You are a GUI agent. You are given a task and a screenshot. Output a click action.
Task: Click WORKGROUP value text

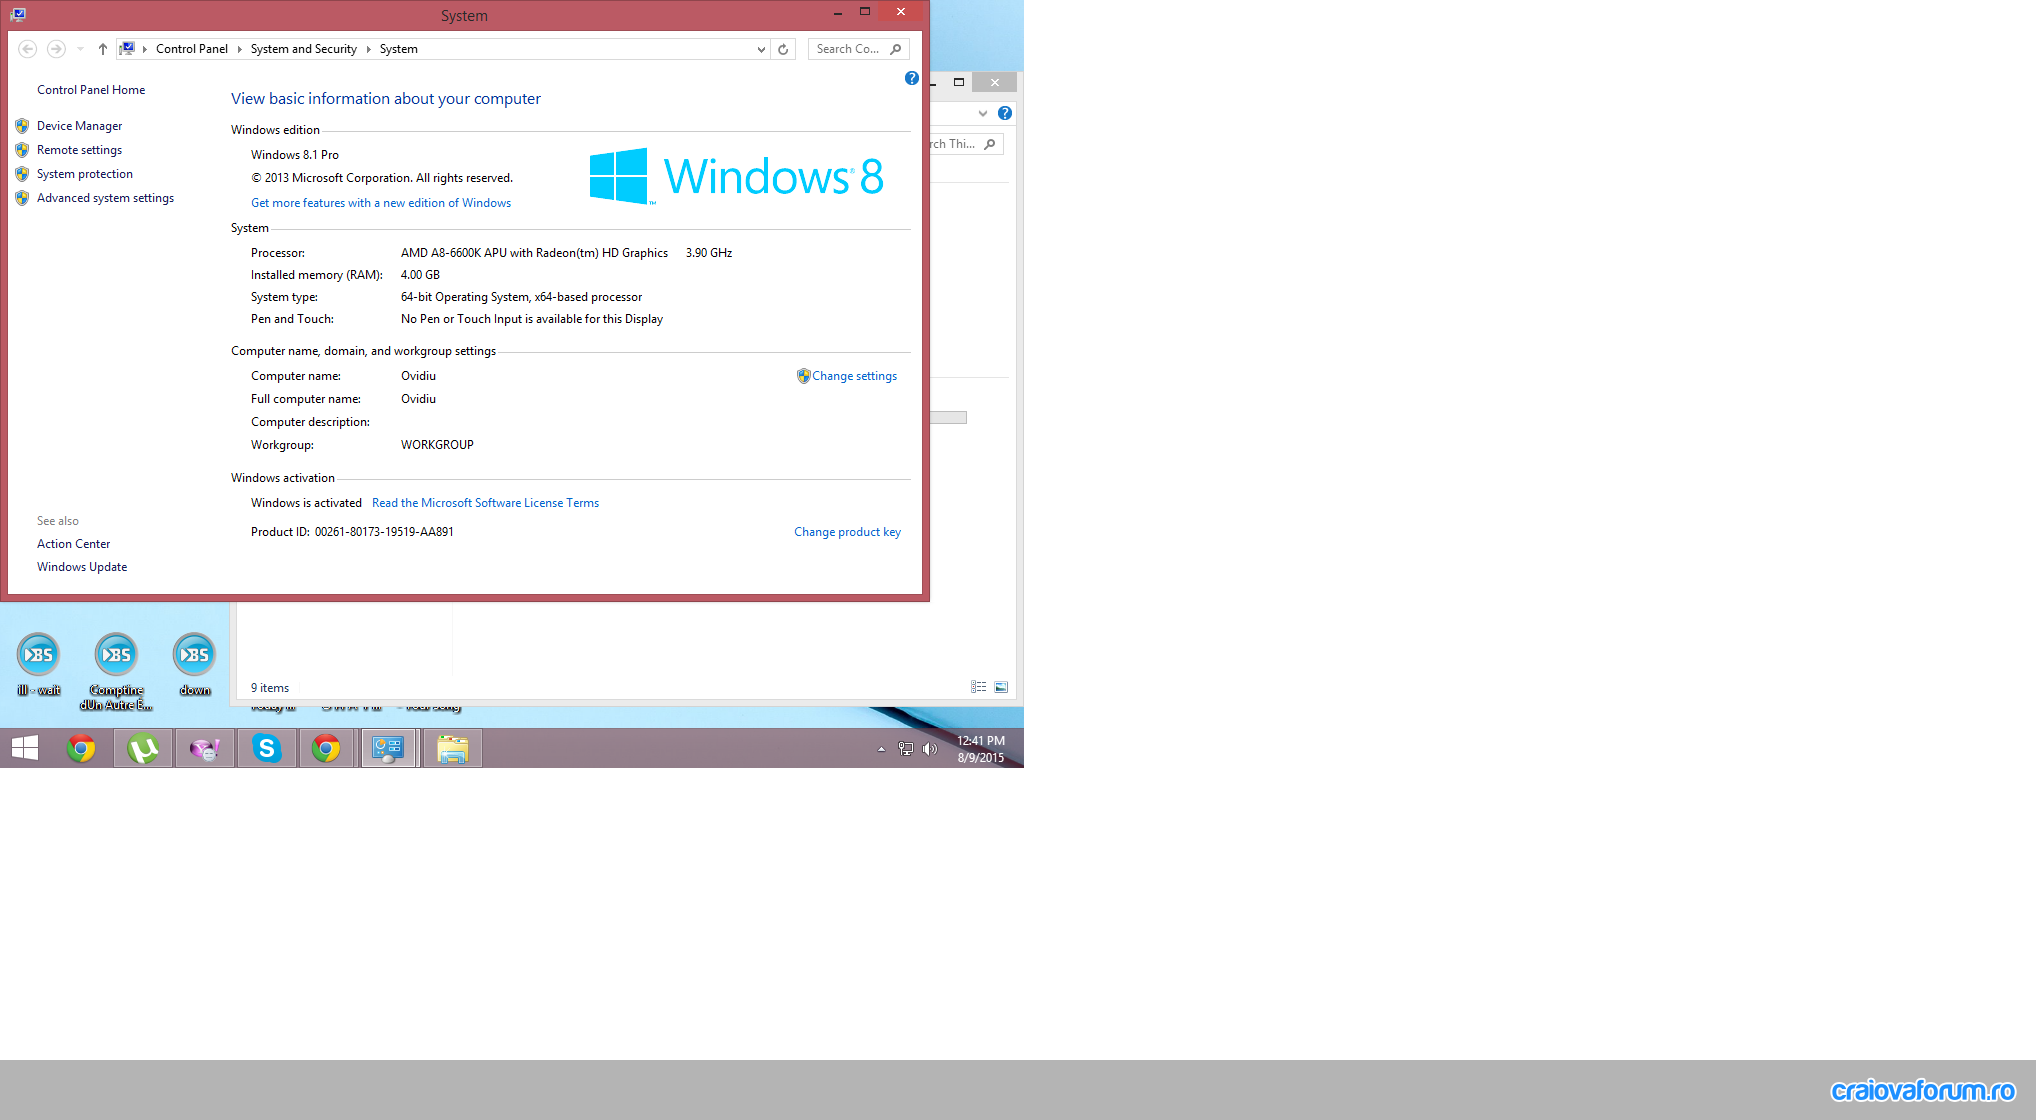pos(437,445)
